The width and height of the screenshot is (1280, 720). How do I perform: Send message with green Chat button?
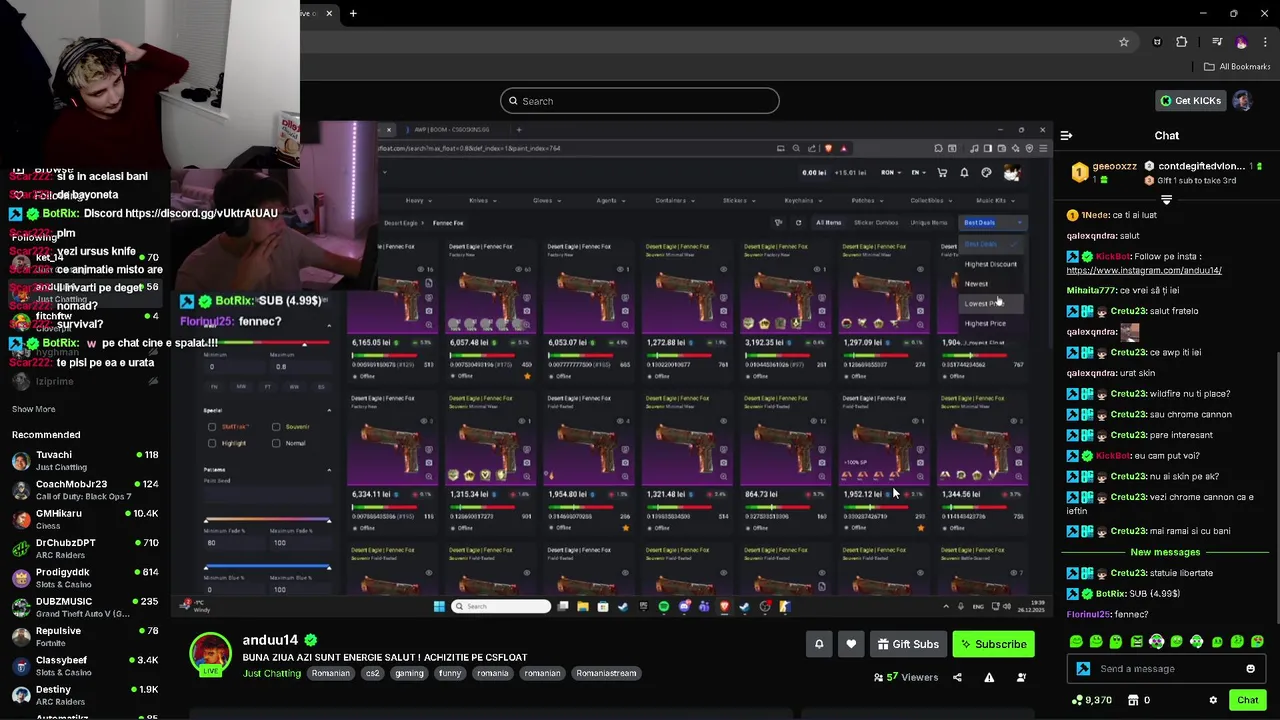[1247, 700]
